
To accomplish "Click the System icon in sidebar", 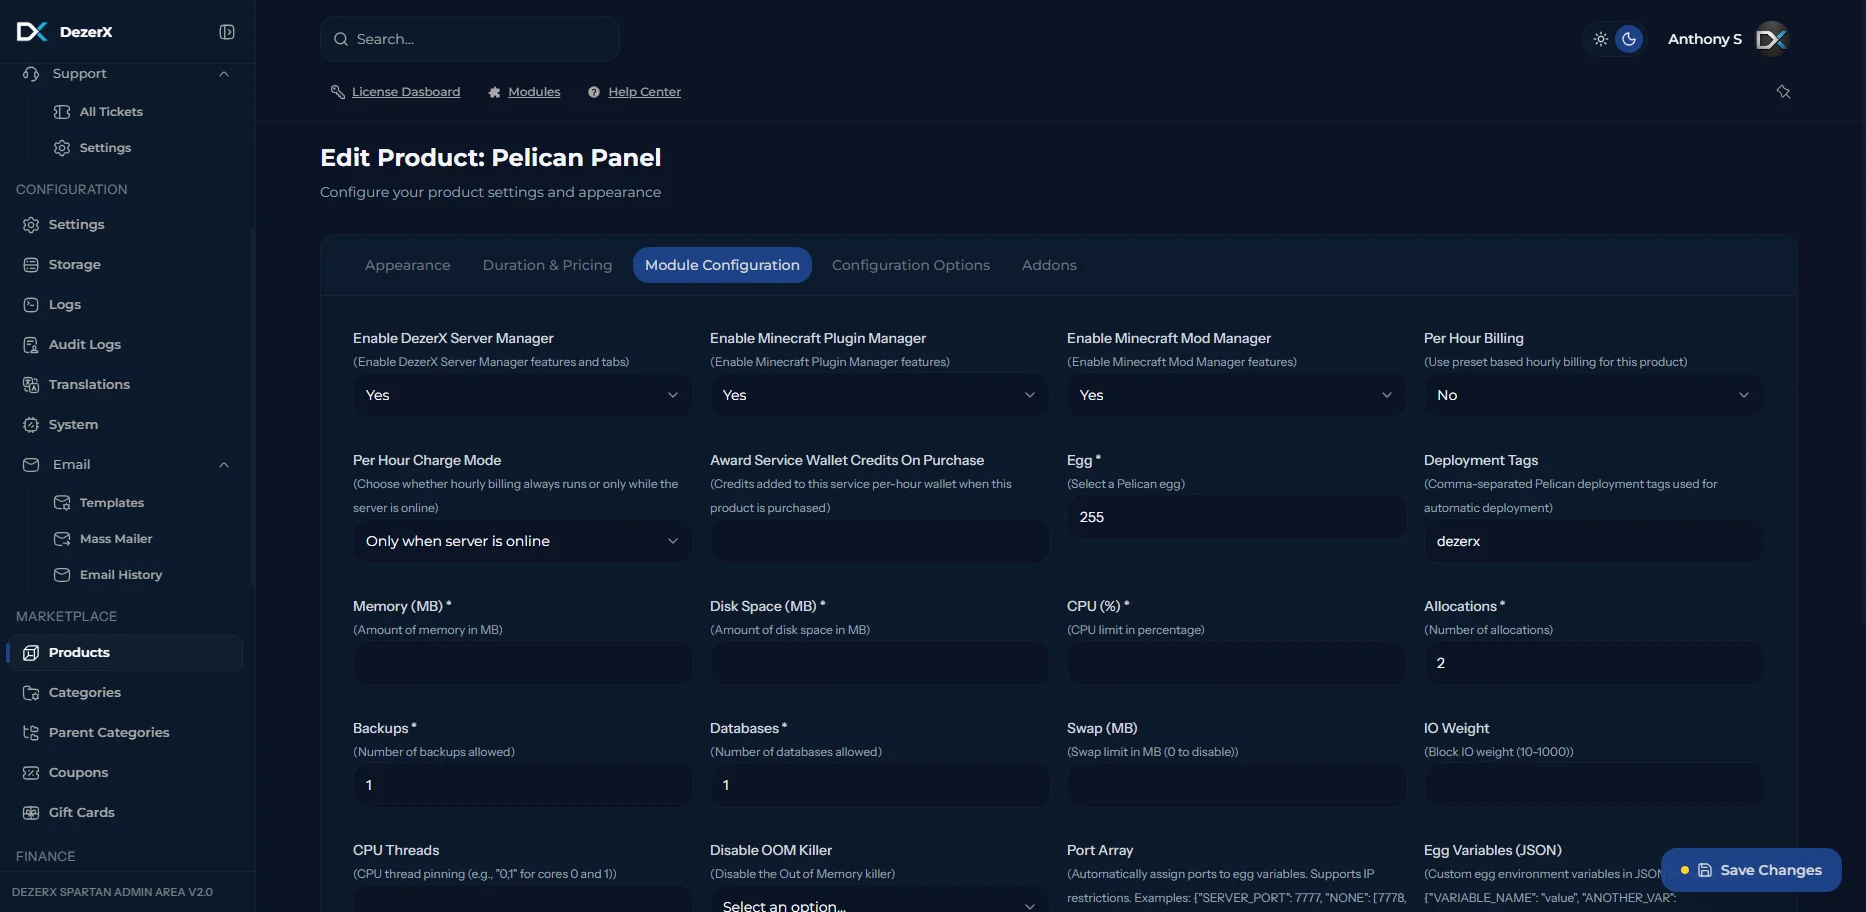I will pyautogui.click(x=31, y=425).
